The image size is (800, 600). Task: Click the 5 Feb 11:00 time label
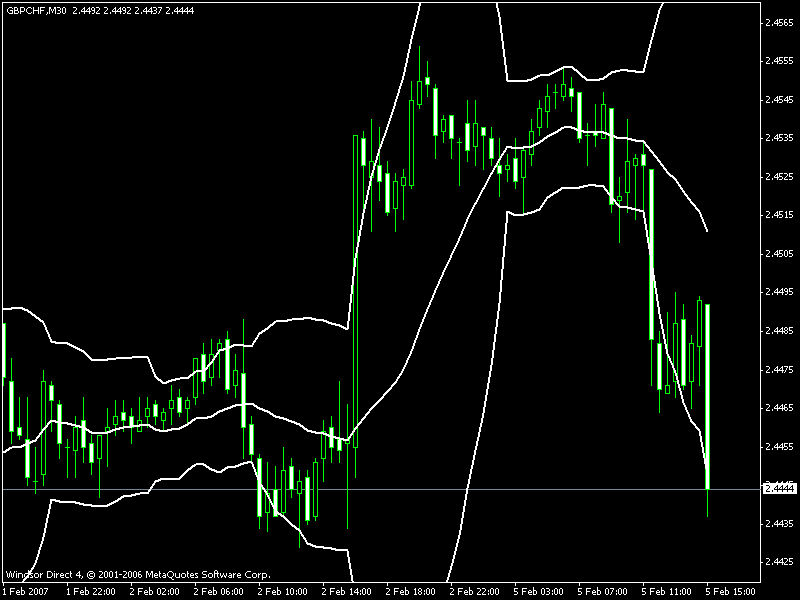pyautogui.click(x=666, y=592)
